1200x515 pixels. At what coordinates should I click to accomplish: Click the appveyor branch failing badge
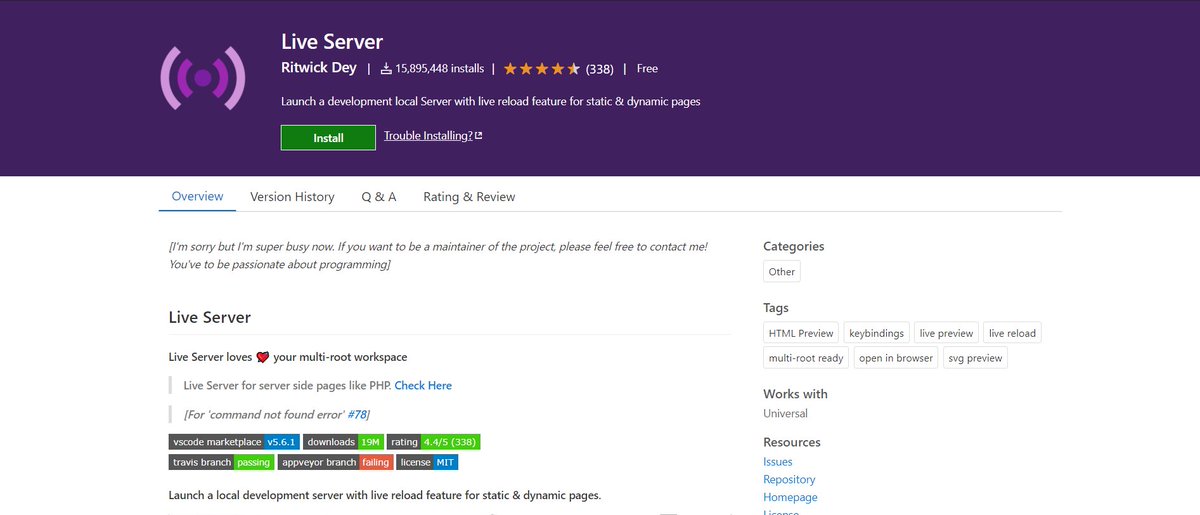pos(335,462)
